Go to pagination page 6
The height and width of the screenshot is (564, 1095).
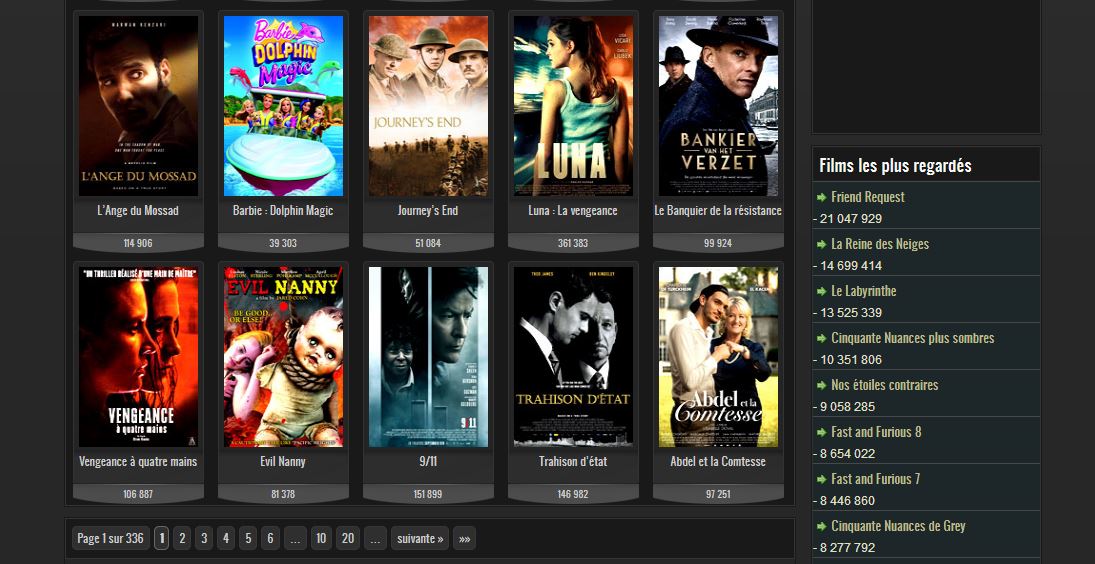(270, 538)
